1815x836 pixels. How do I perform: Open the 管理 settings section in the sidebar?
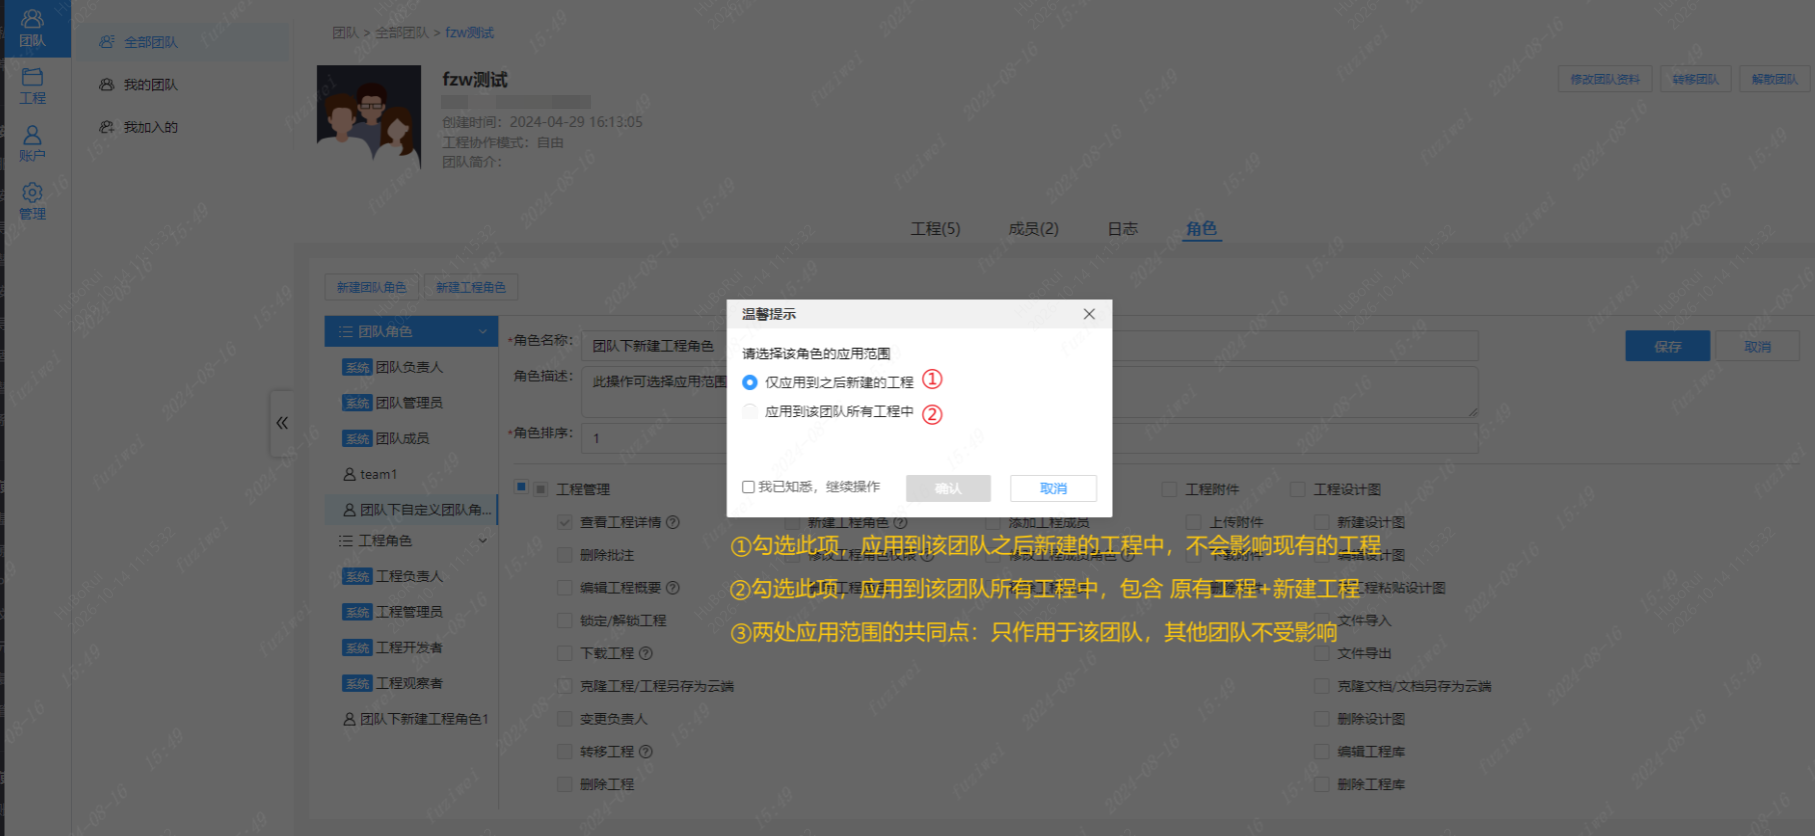pos(32,201)
